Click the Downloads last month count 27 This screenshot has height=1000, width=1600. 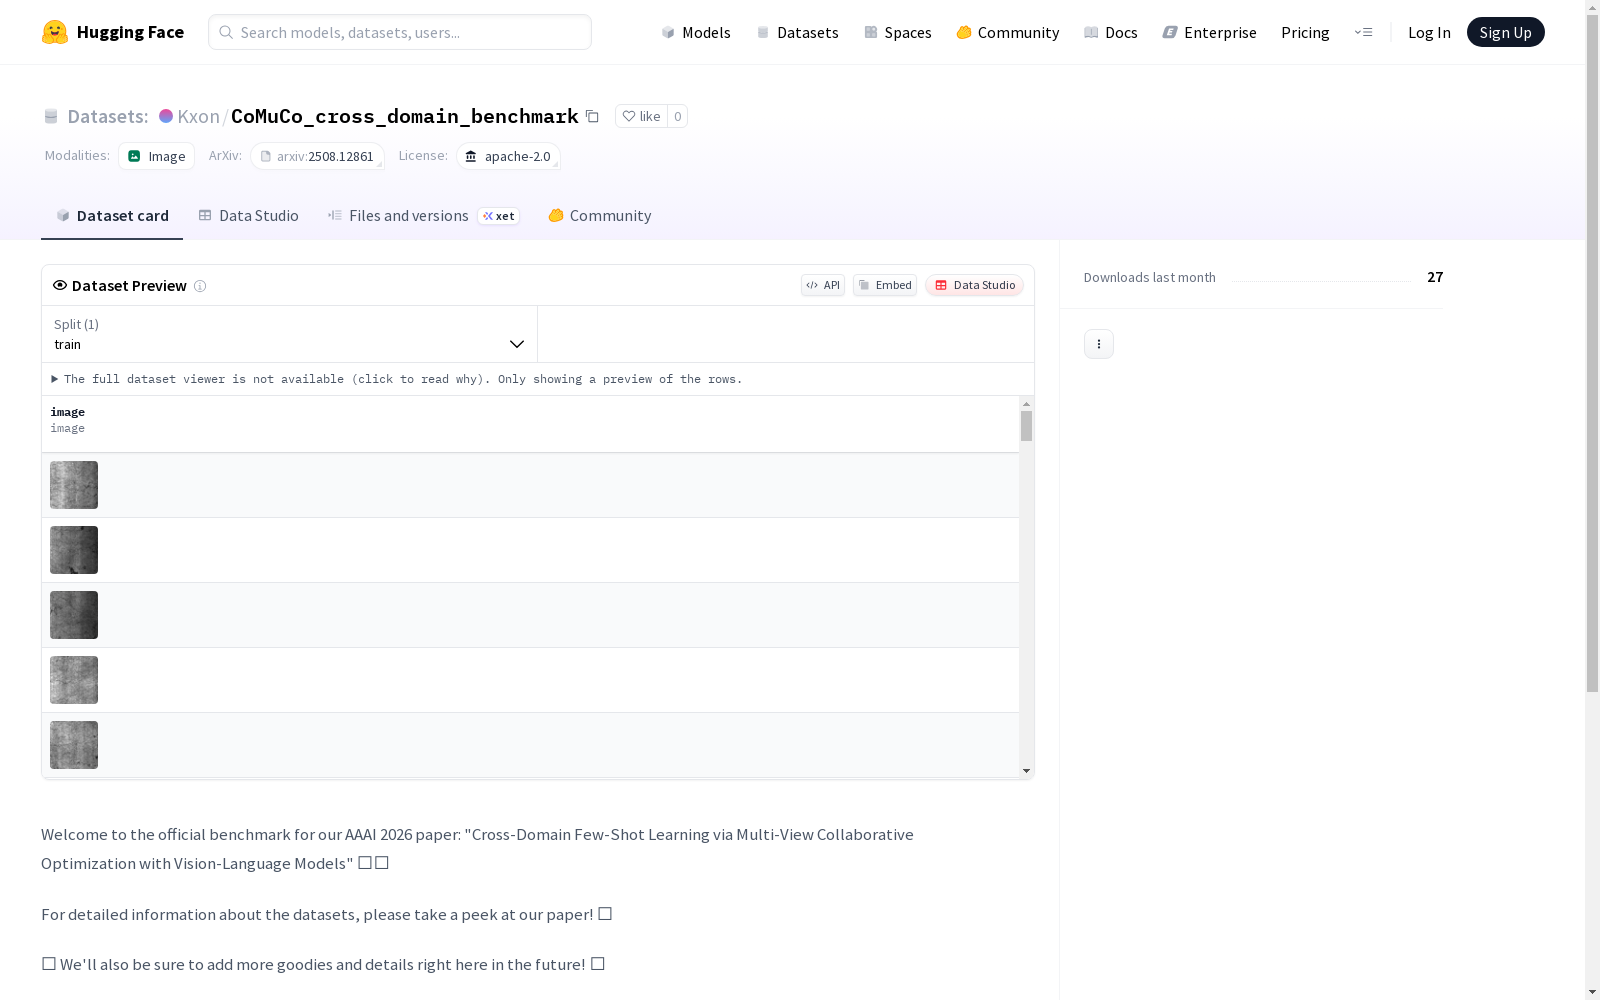click(x=1435, y=277)
